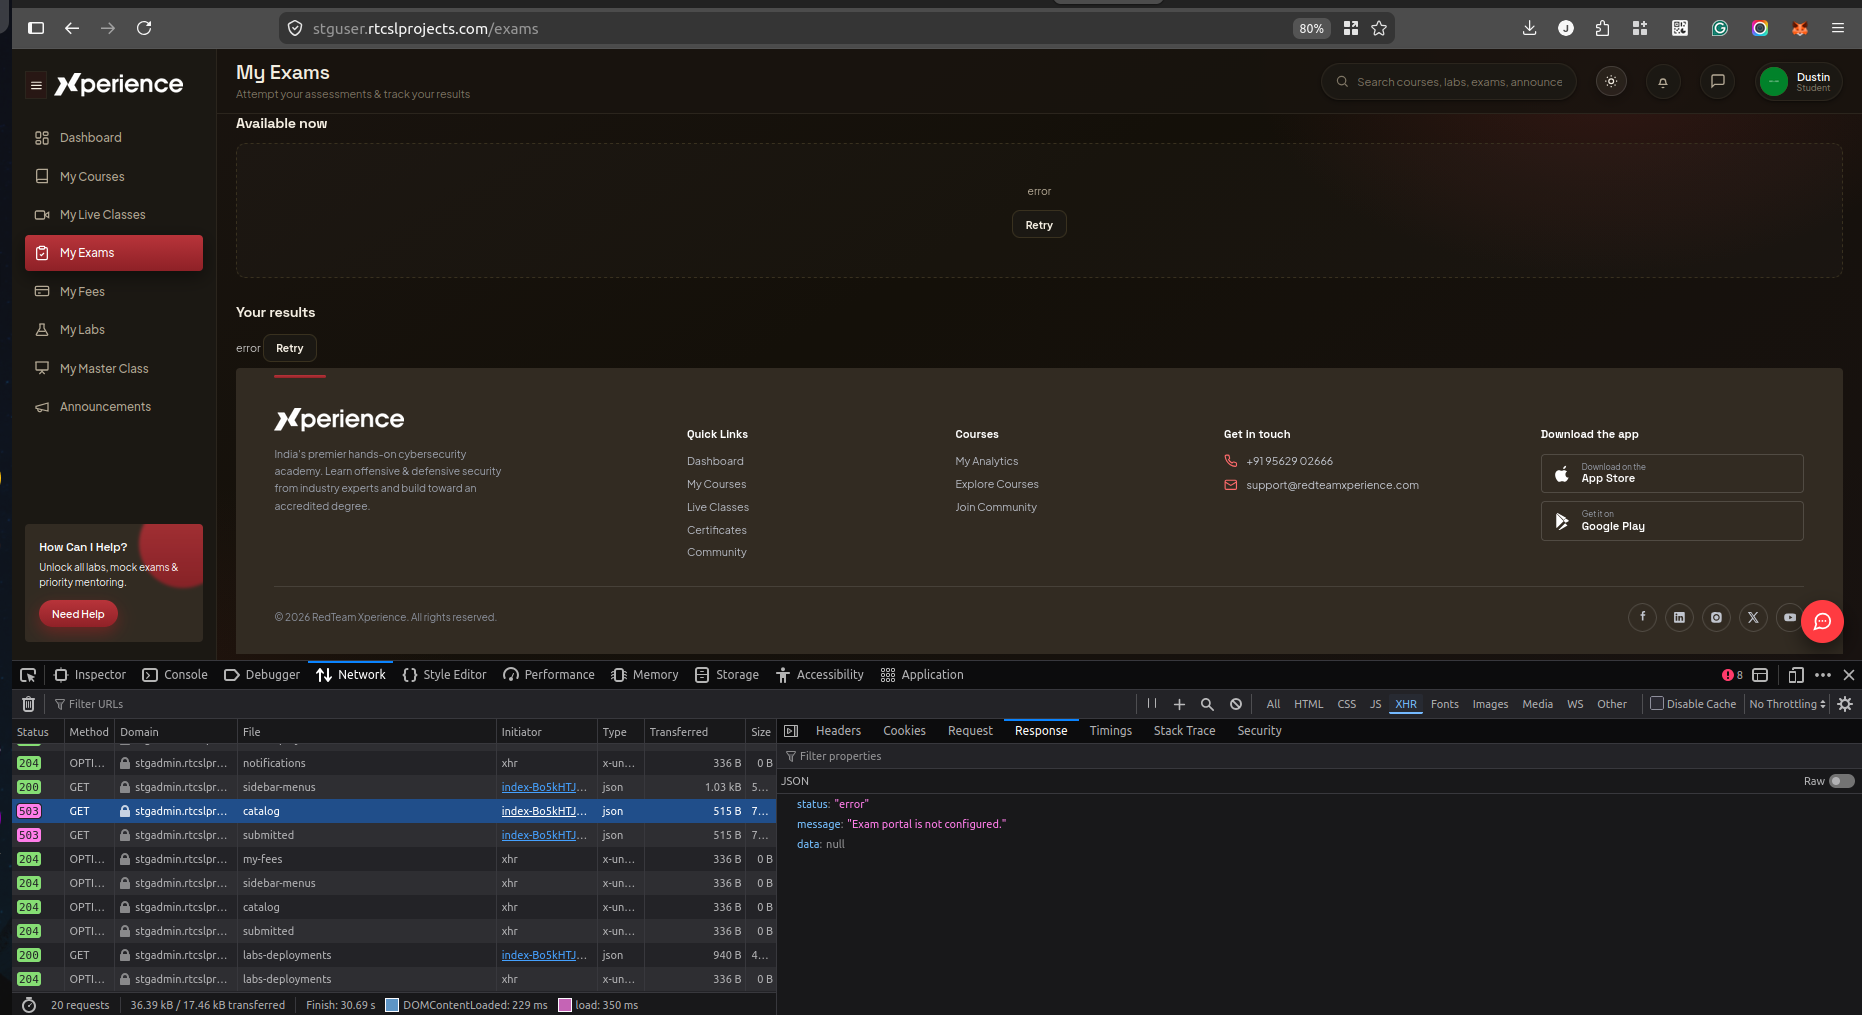Viewport: 1862px width, 1015px height.
Task: Open the browser hamburger application menu
Action: 1838,28
